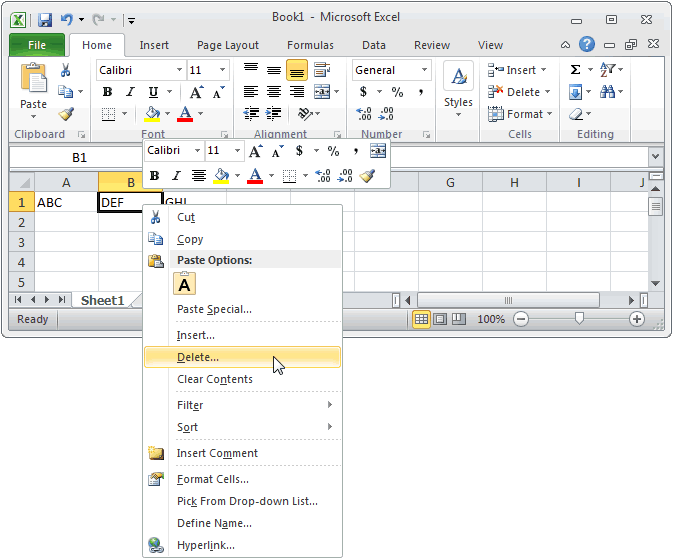Click Increase Font Size icon in ribbon
The image size is (673, 560).
point(197,92)
